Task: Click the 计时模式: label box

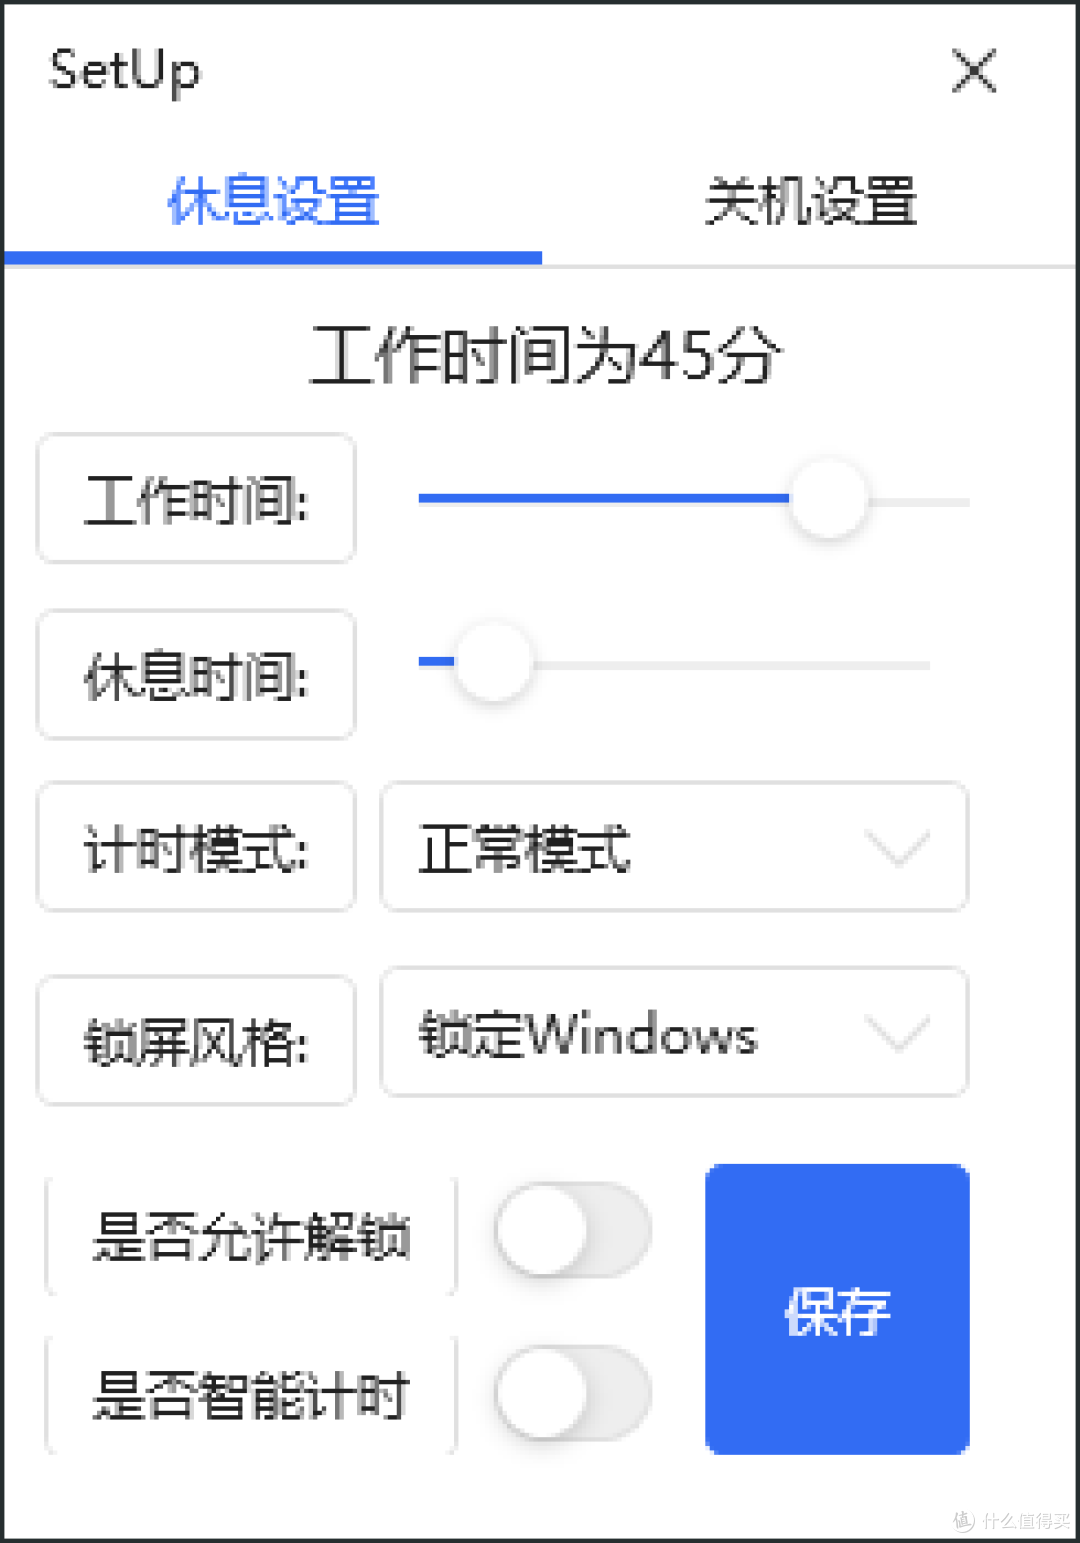Action: point(196,847)
